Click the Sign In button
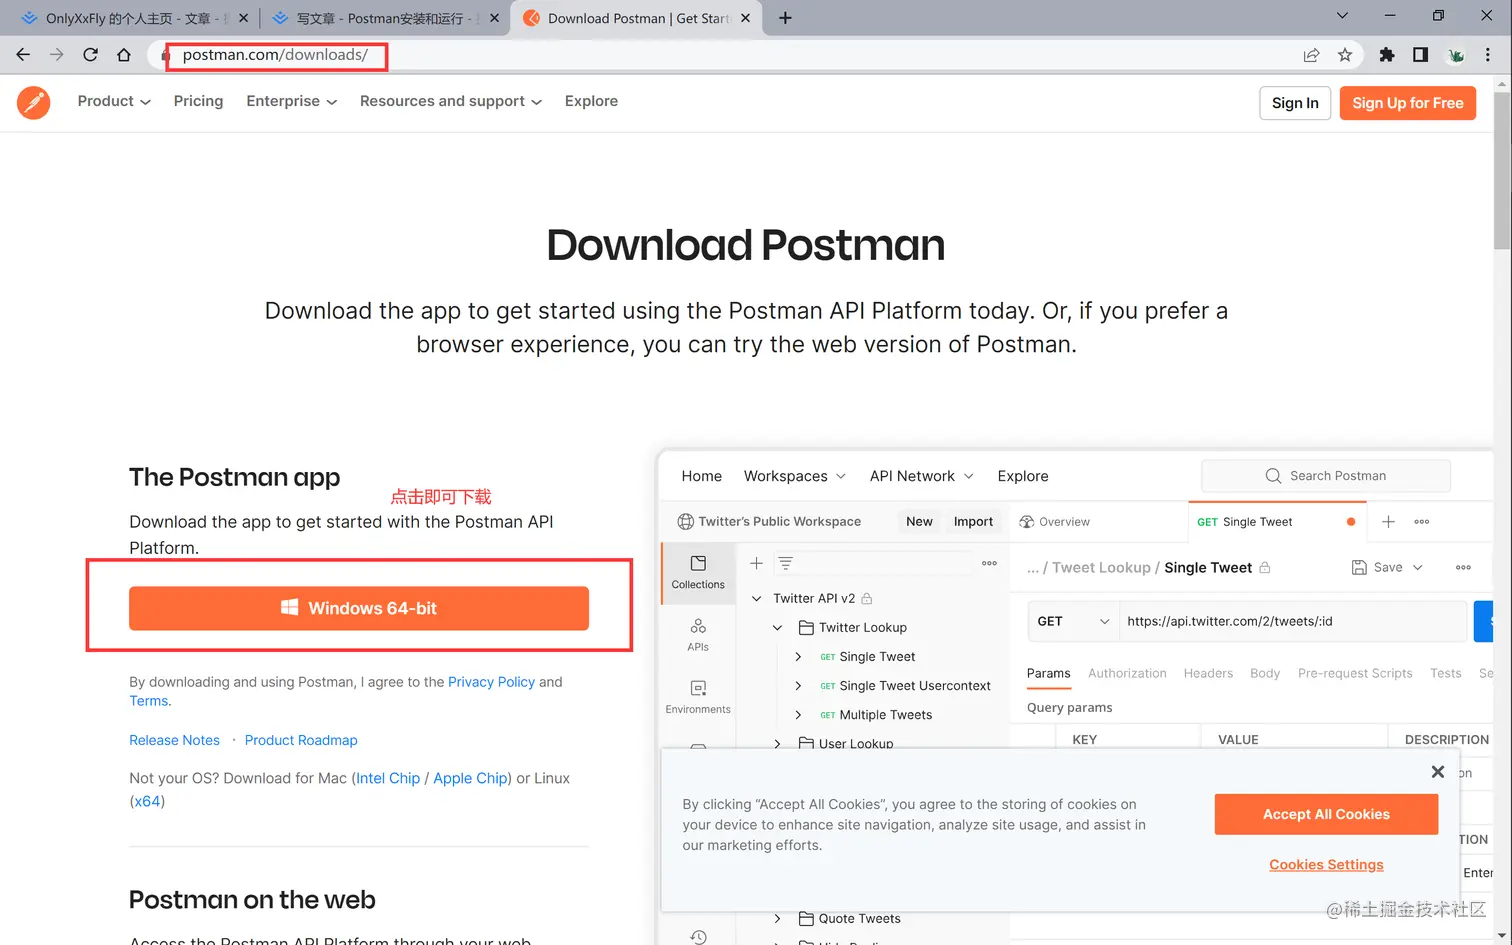 [x=1295, y=103]
